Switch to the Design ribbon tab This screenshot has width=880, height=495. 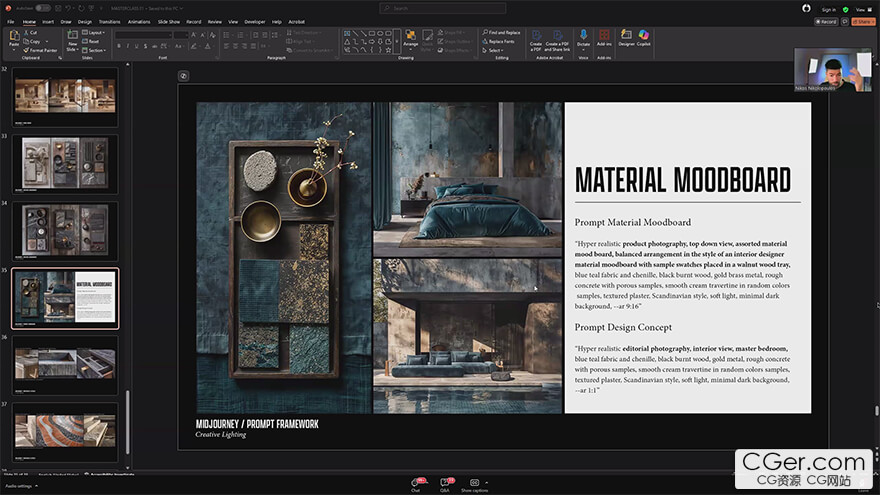(85, 22)
